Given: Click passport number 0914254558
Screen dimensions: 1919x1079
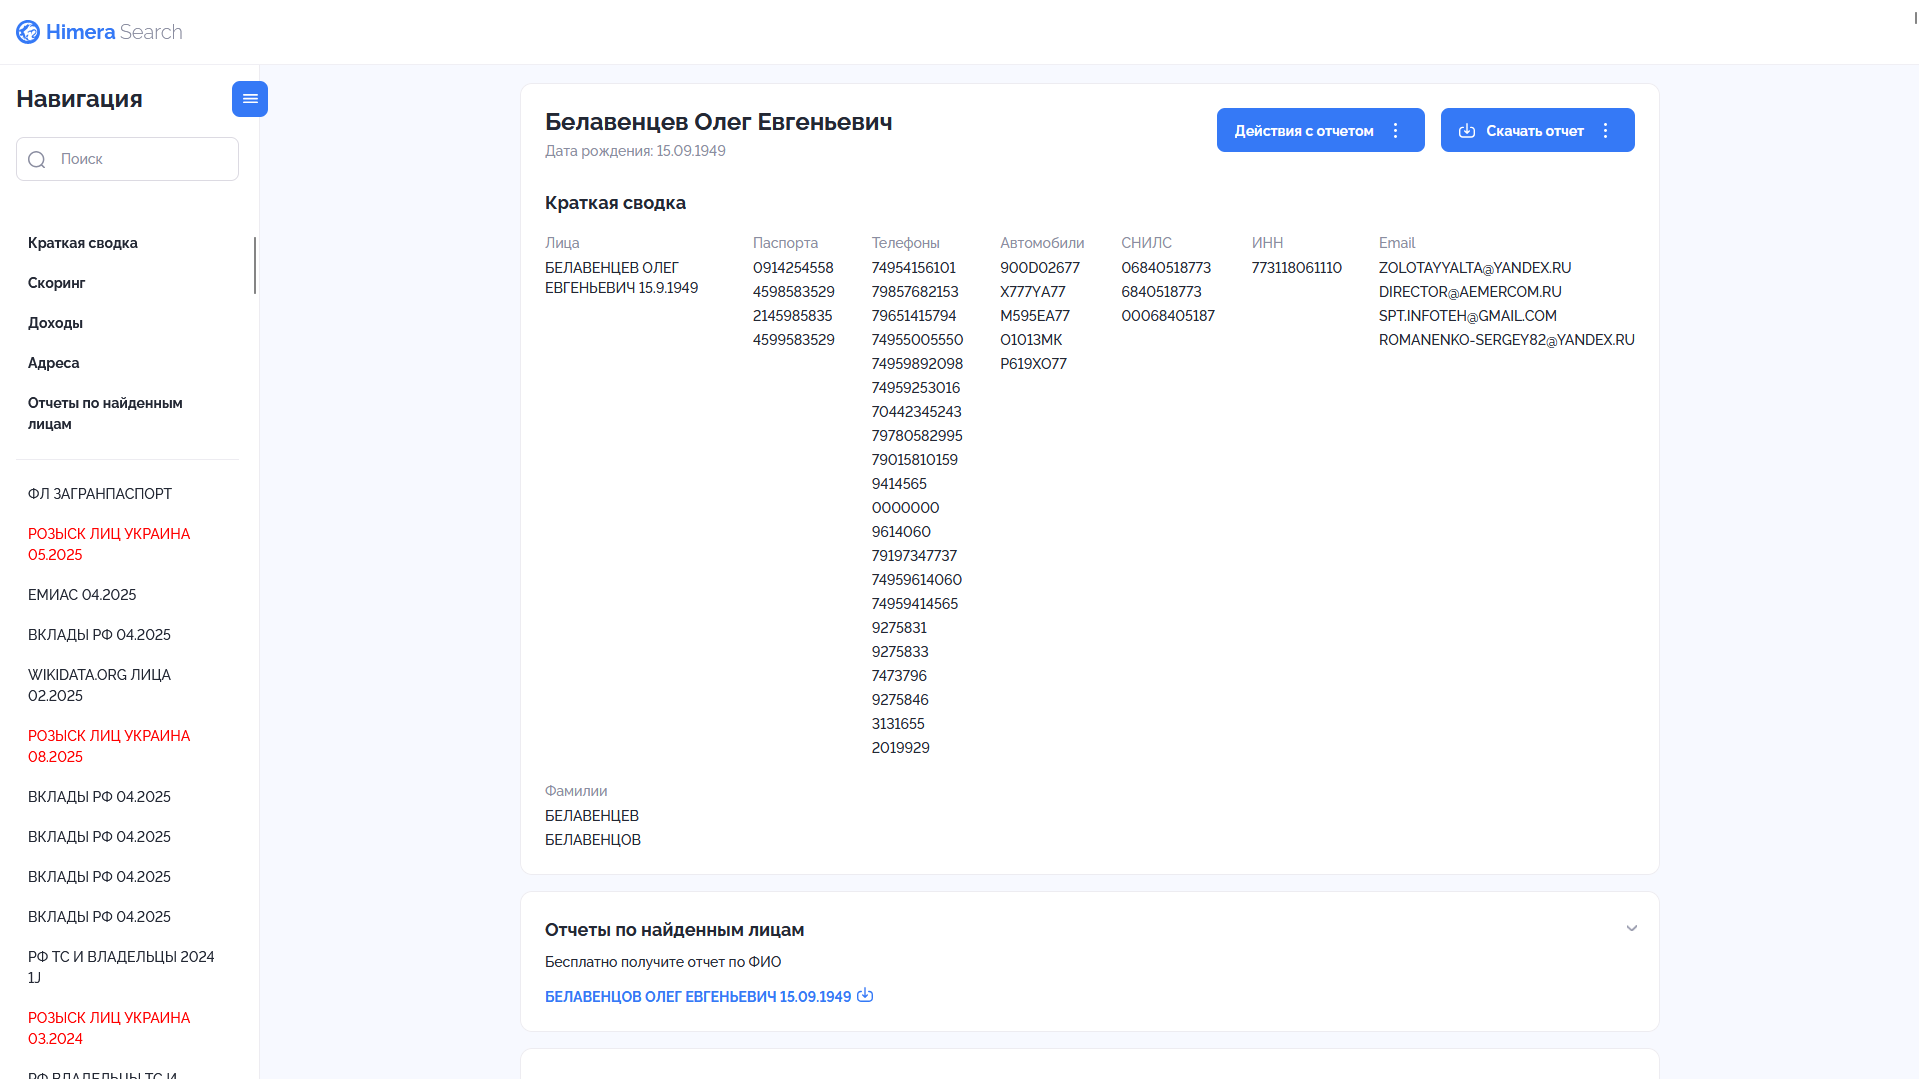Looking at the screenshot, I should [x=793, y=268].
